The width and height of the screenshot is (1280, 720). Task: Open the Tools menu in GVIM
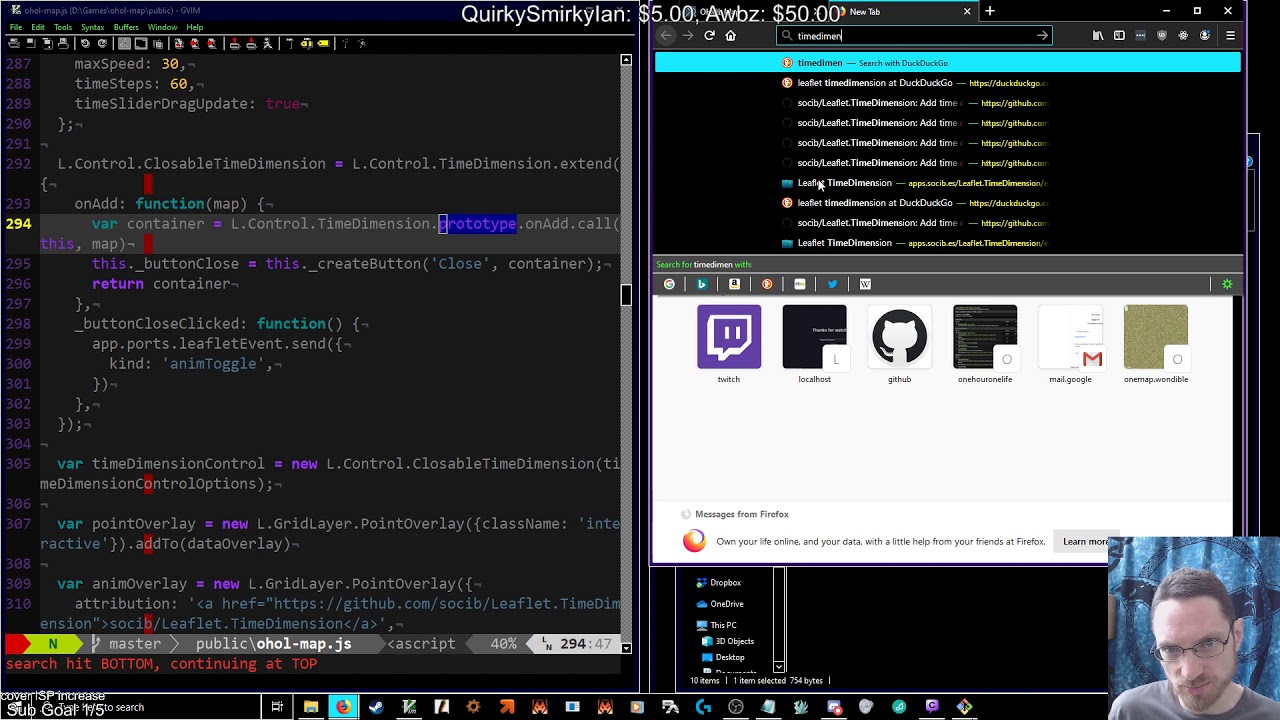click(62, 27)
